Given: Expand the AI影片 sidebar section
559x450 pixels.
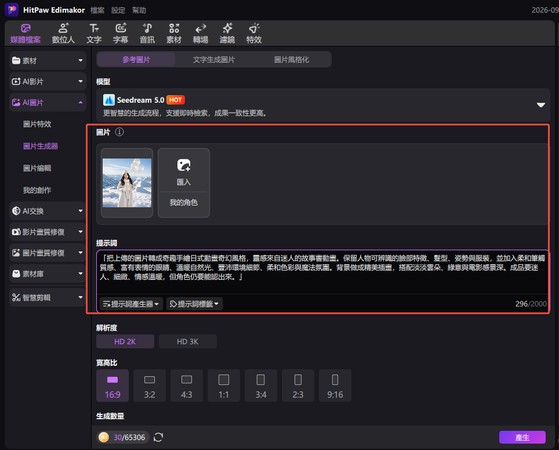Looking at the screenshot, I should tap(47, 82).
